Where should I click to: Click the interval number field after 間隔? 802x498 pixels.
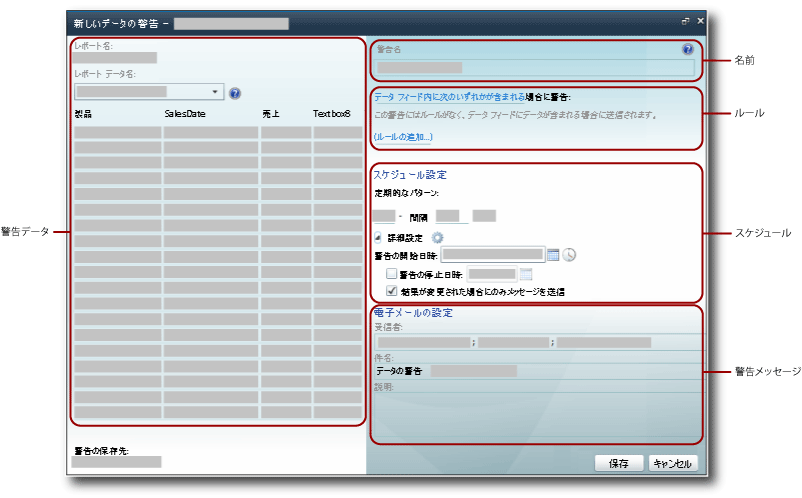[x=452, y=216]
